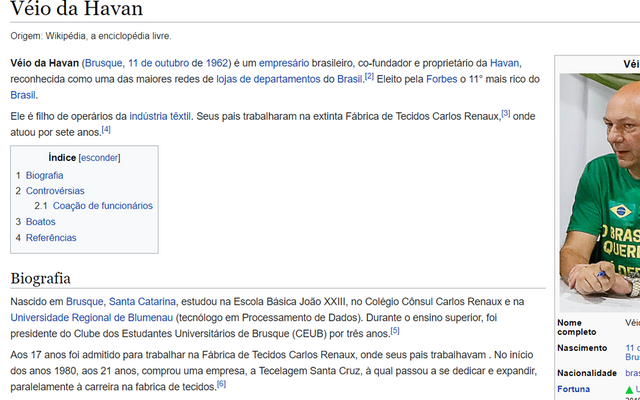Viewport: 640px width, 400px height.
Task: Click 'Origem: Wikipédia, a enciclopédia livre' text
Action: point(91,36)
